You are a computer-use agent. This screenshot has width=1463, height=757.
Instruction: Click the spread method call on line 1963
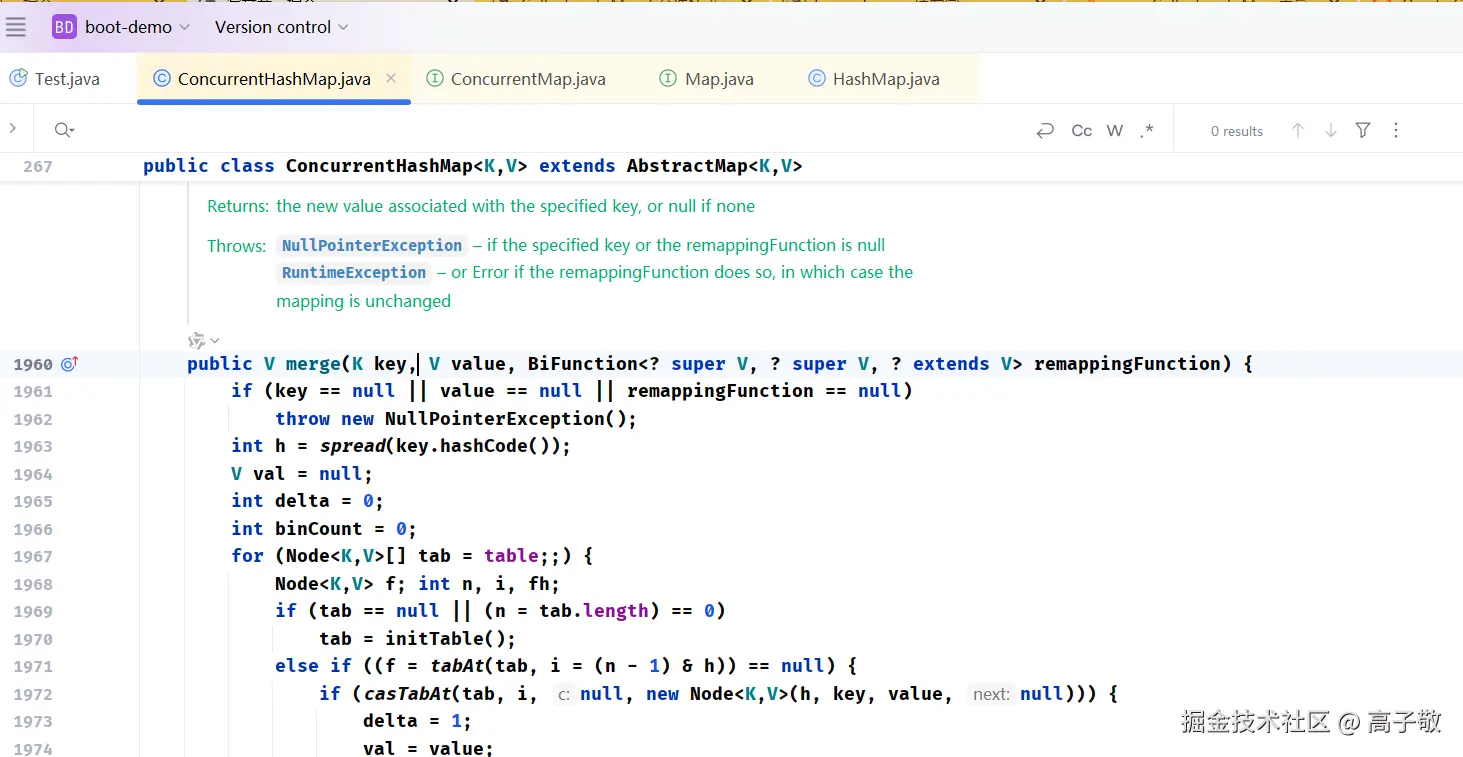[x=352, y=446]
